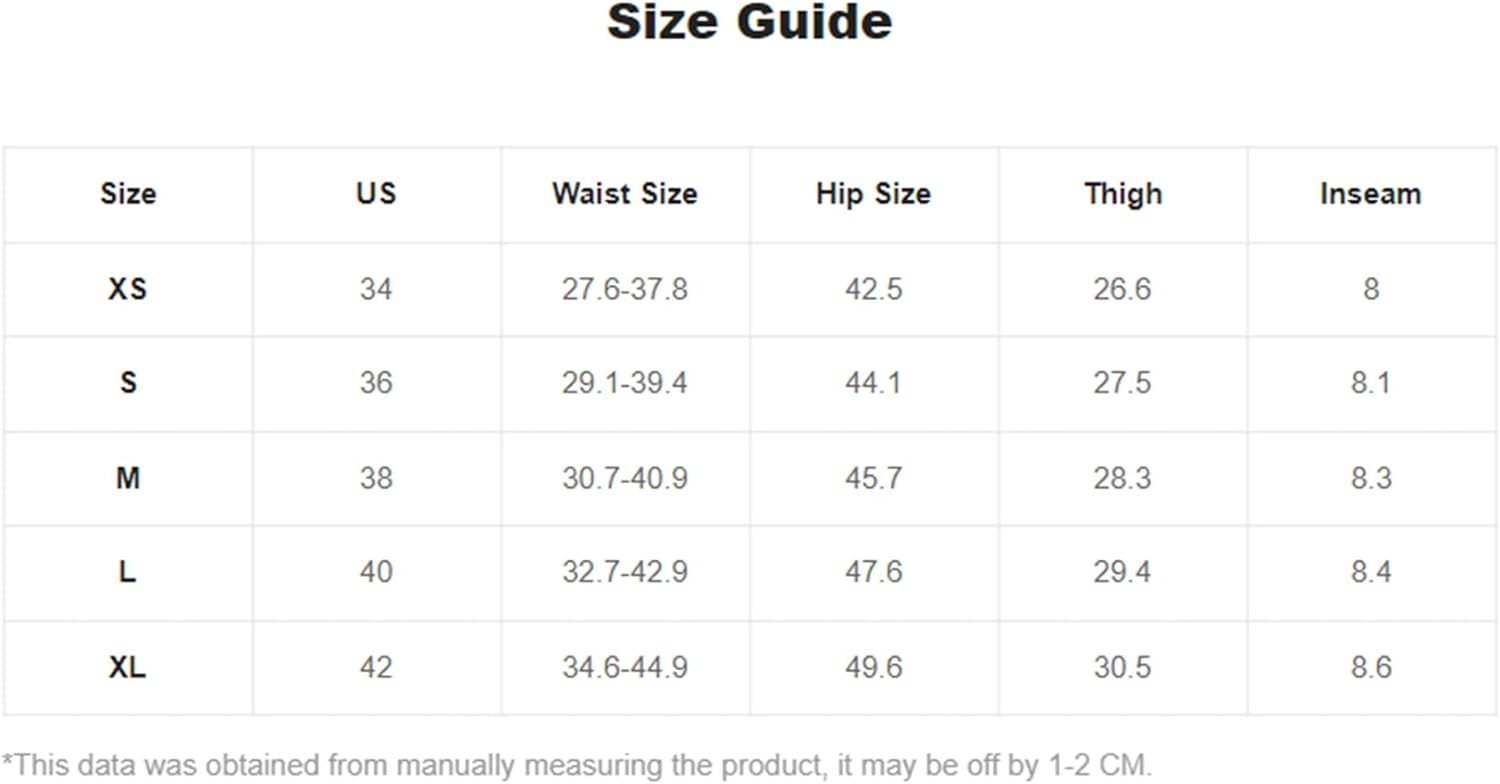Click the Size Guide heading
The width and height of the screenshot is (1500, 784).
coord(749,22)
